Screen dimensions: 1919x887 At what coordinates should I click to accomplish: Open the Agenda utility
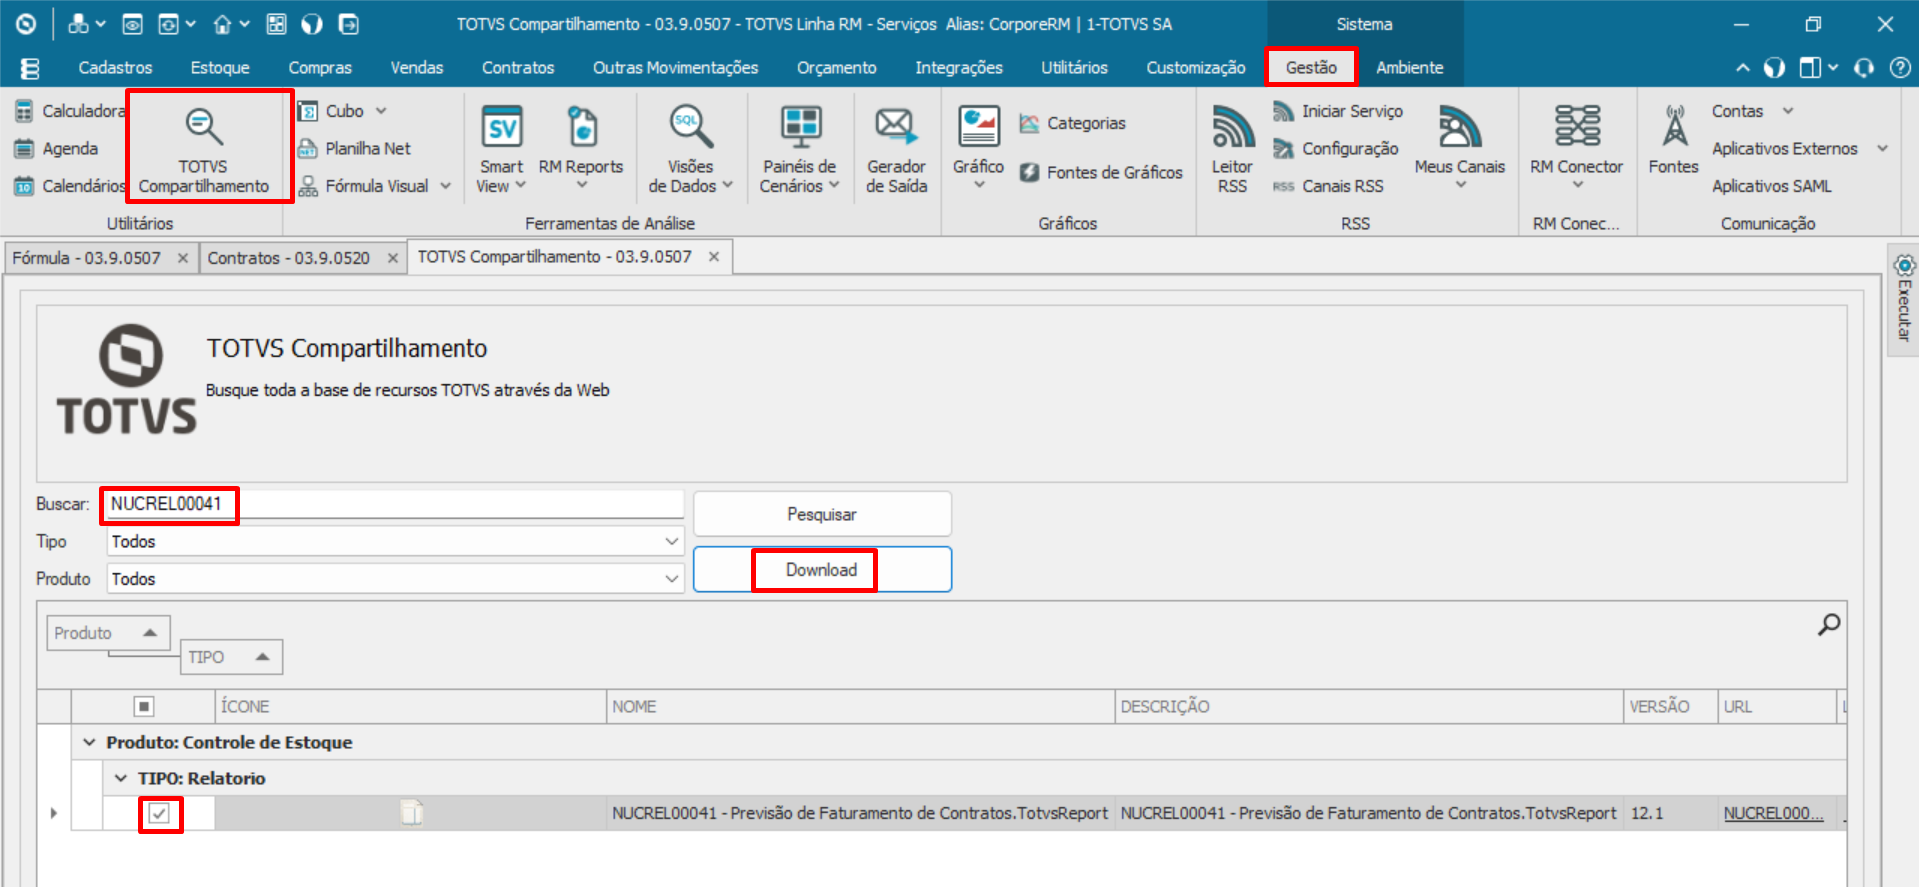(x=57, y=148)
